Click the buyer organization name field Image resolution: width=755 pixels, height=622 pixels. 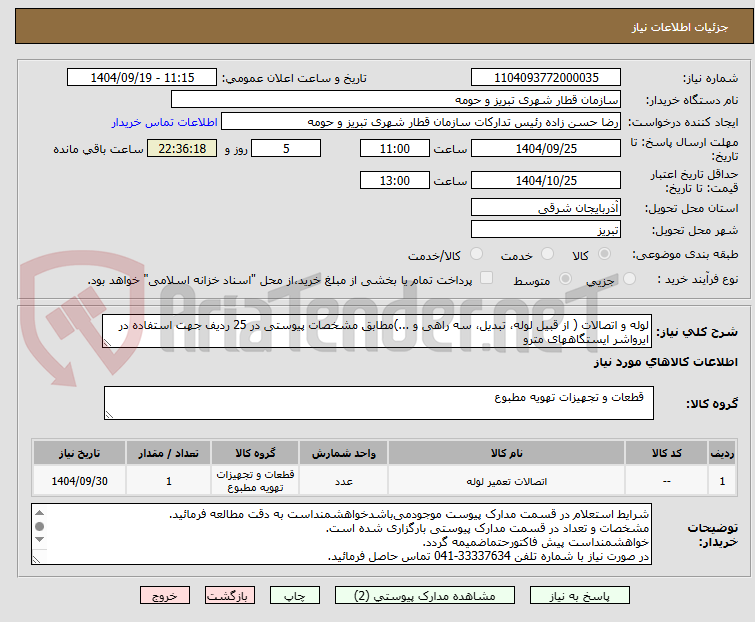[396, 100]
